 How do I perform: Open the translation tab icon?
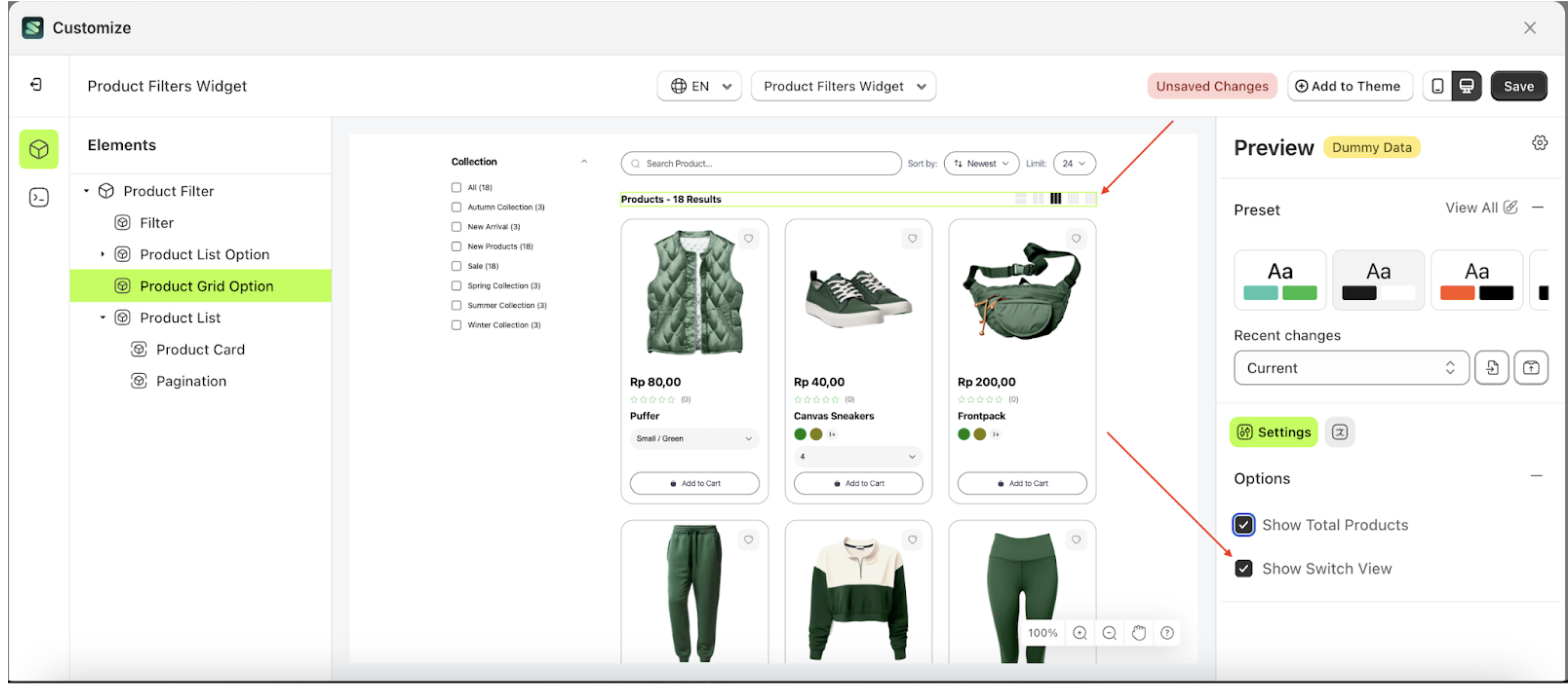point(1340,432)
